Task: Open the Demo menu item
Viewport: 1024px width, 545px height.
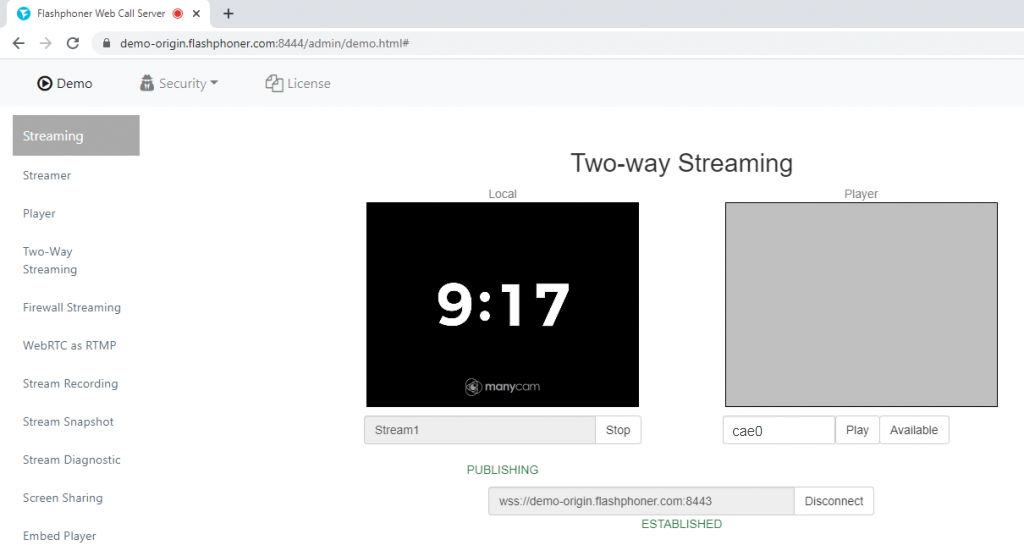Action: 65,84
